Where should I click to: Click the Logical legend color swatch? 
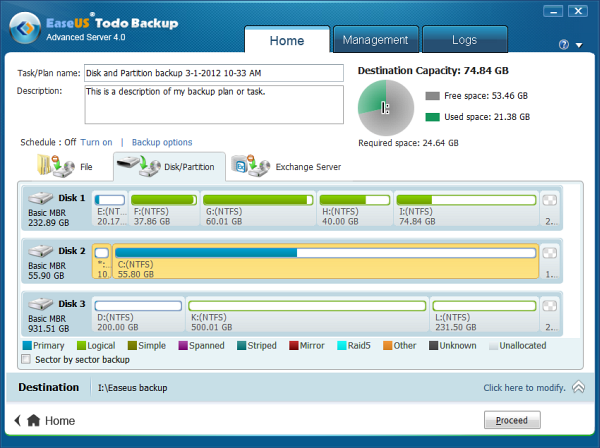tap(82, 346)
